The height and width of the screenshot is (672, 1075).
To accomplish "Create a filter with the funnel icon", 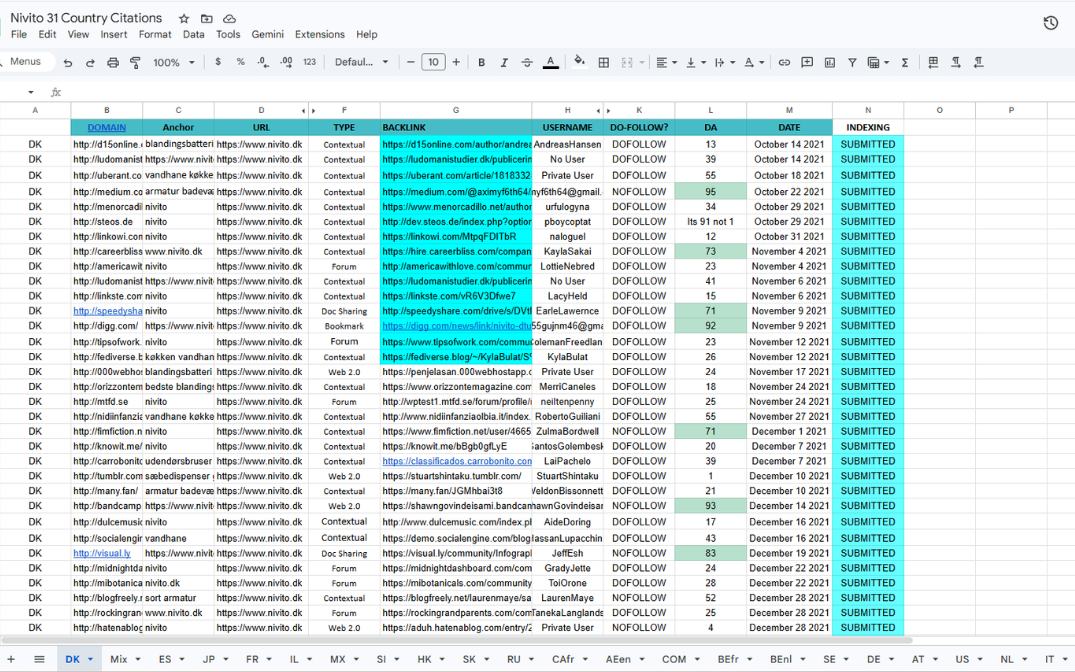I will pyautogui.click(x=852, y=62).
